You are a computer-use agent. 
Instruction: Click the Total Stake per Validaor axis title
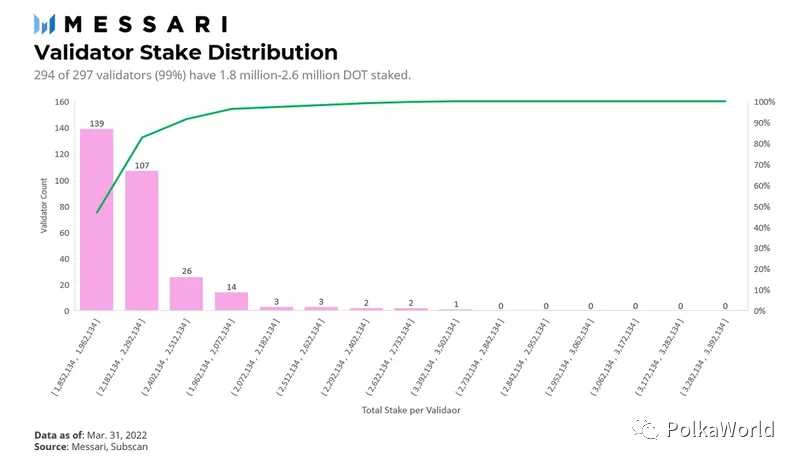[x=411, y=410]
